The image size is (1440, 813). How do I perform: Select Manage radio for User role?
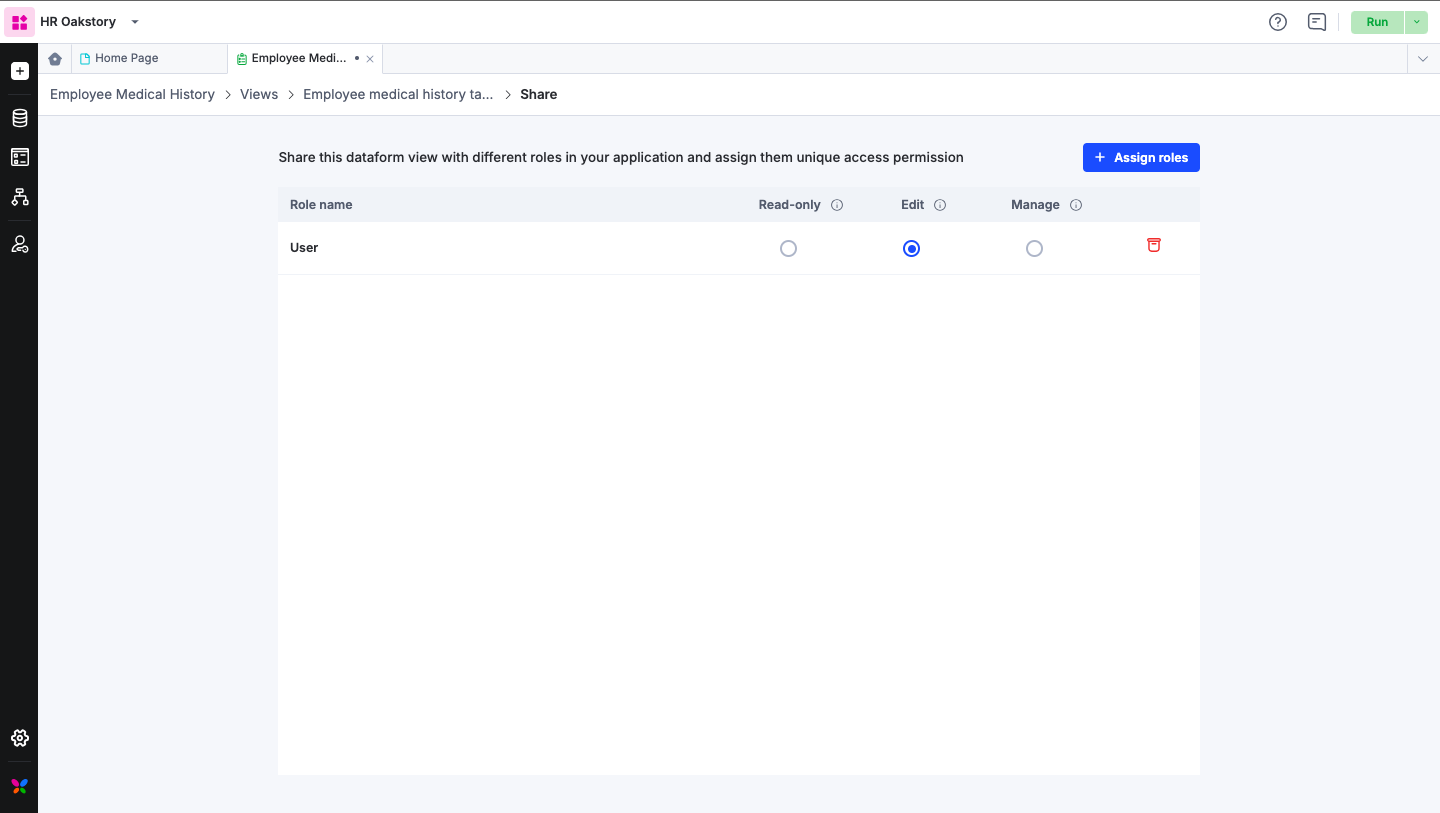tap(1034, 248)
